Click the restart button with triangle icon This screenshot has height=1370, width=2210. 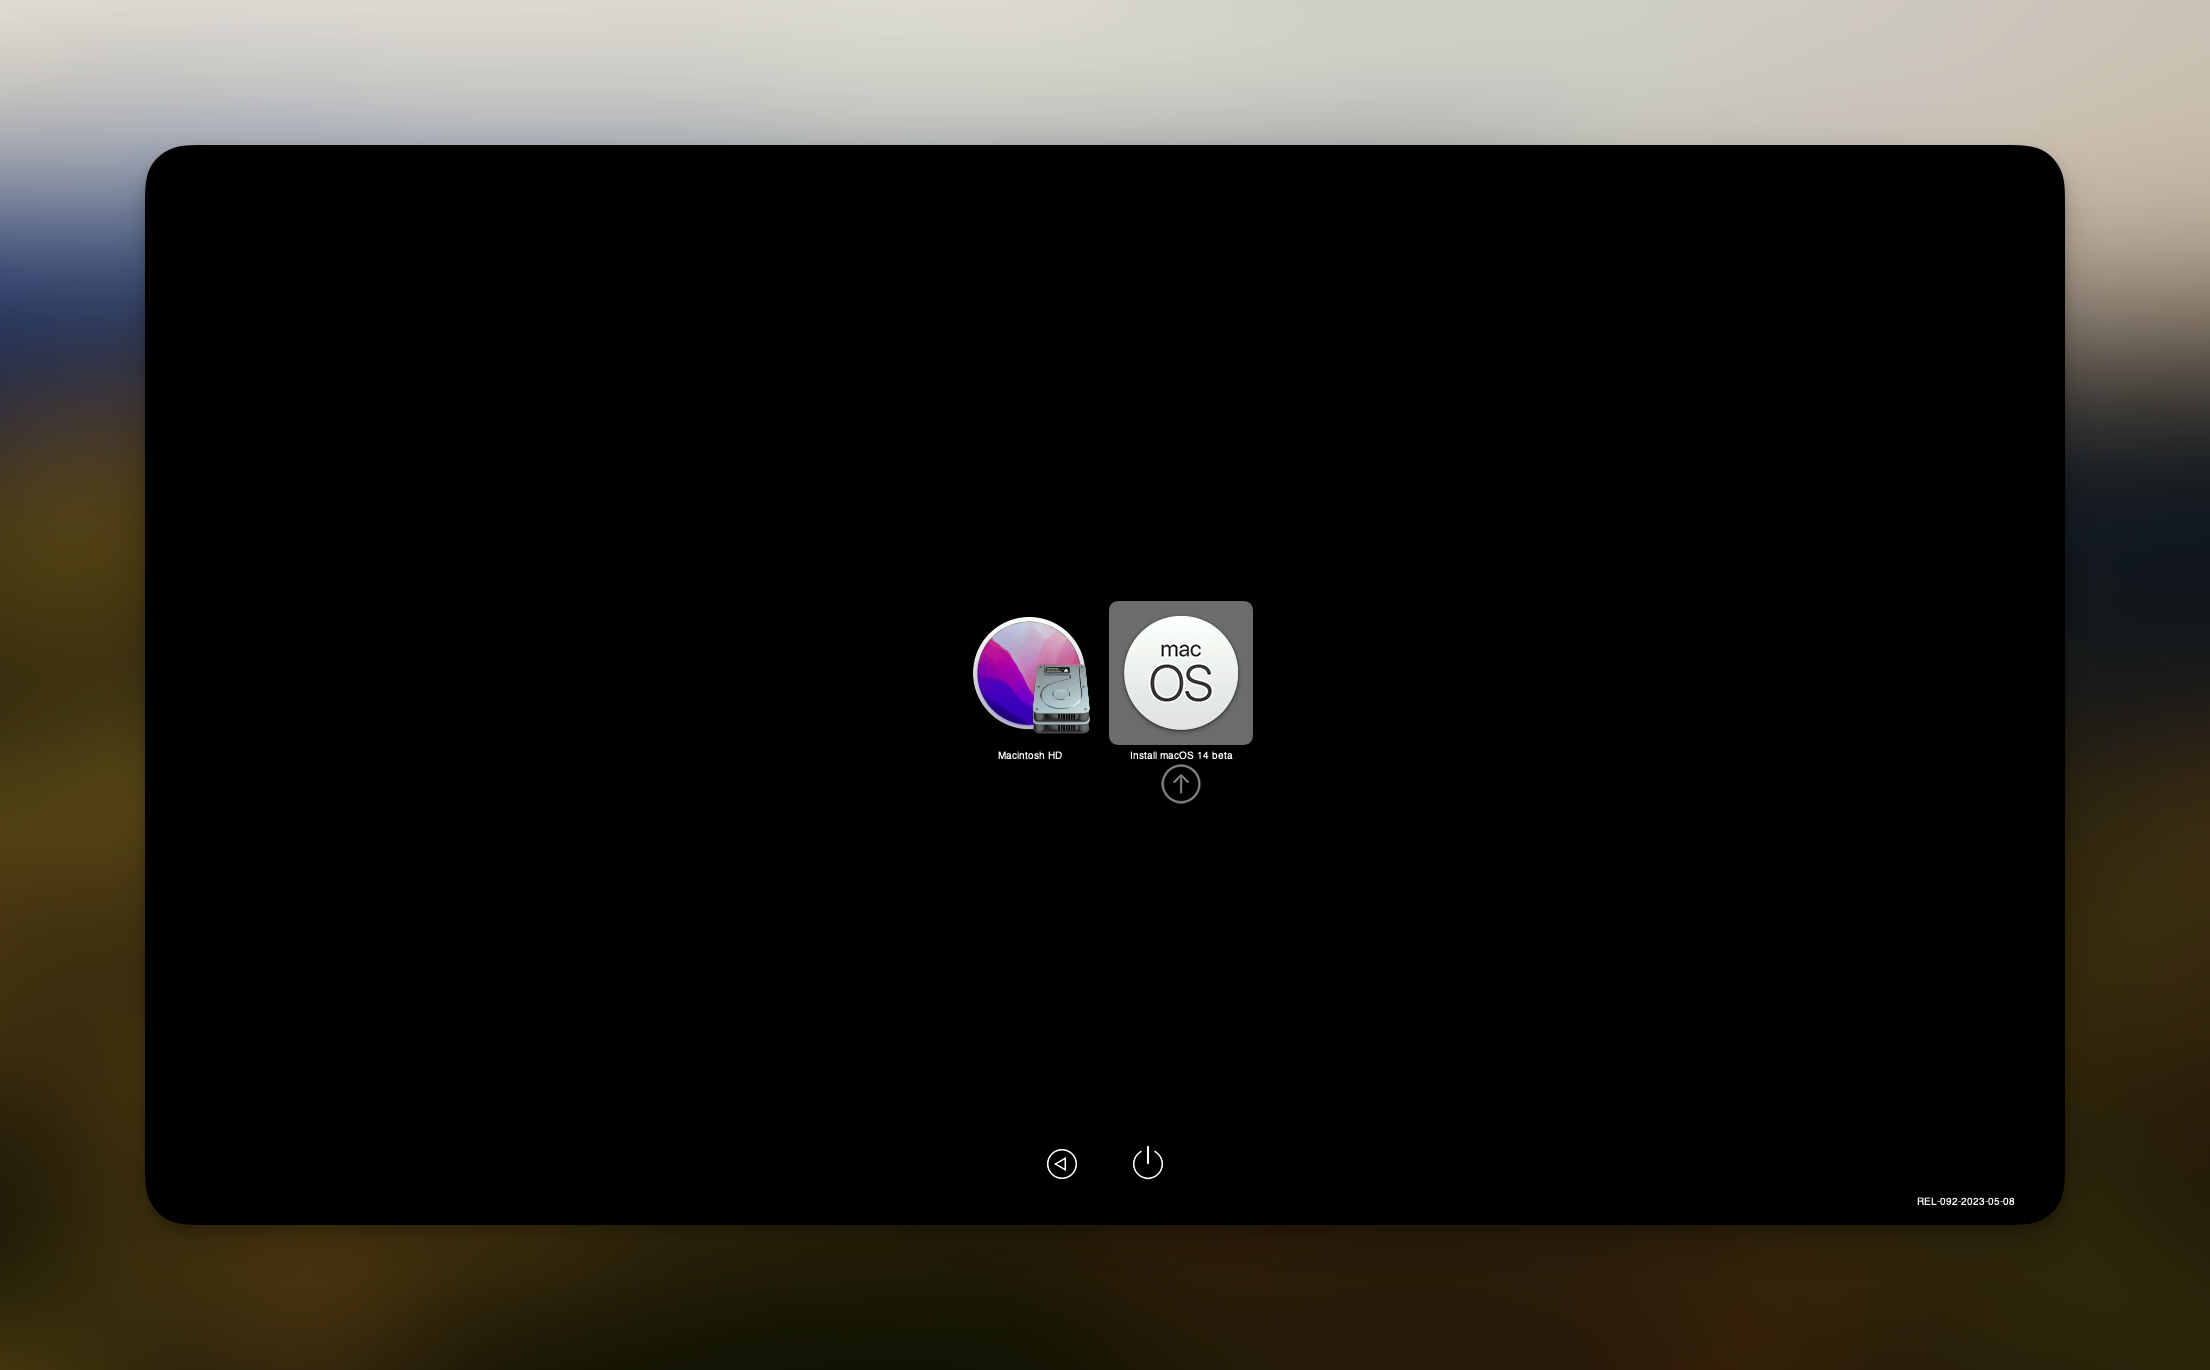point(1062,1164)
